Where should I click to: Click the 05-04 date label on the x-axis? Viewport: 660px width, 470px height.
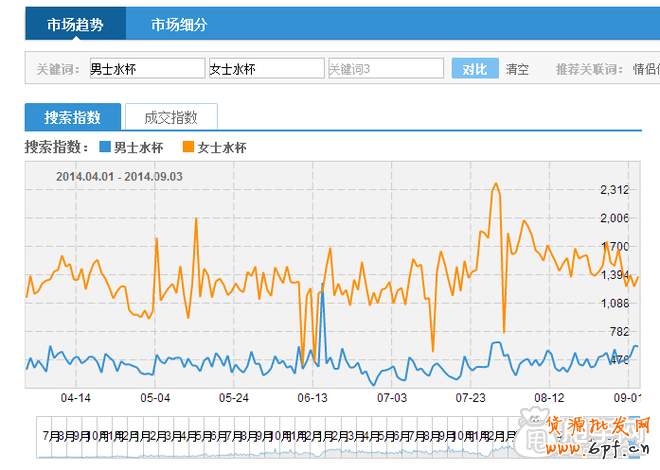(155, 397)
